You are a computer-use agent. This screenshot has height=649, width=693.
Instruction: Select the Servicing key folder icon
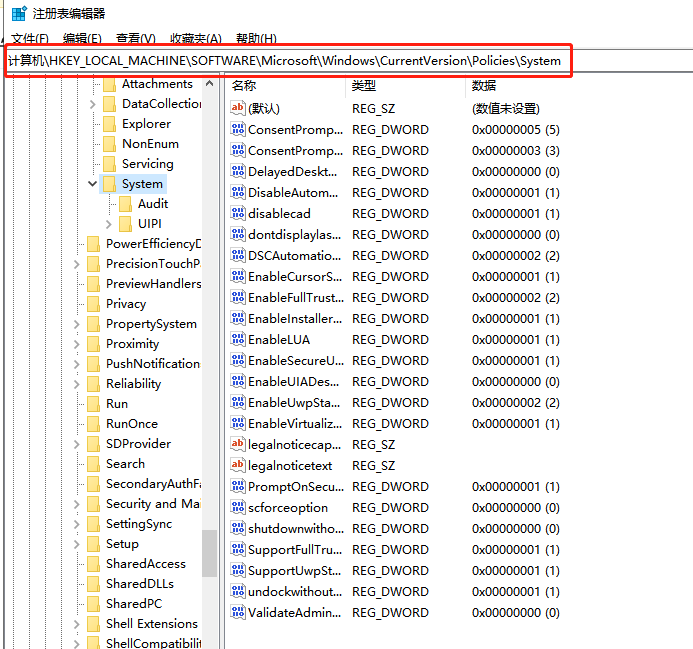pos(110,164)
